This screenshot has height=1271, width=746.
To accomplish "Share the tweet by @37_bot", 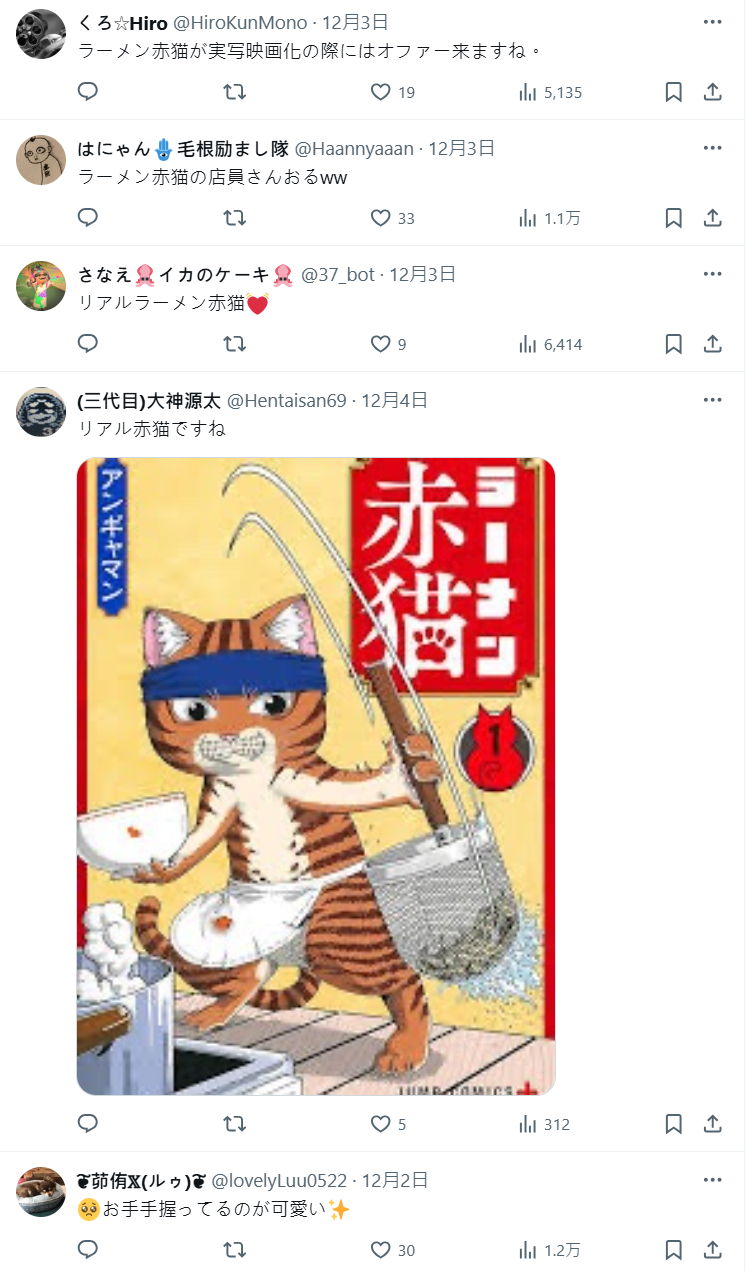I will (x=713, y=344).
